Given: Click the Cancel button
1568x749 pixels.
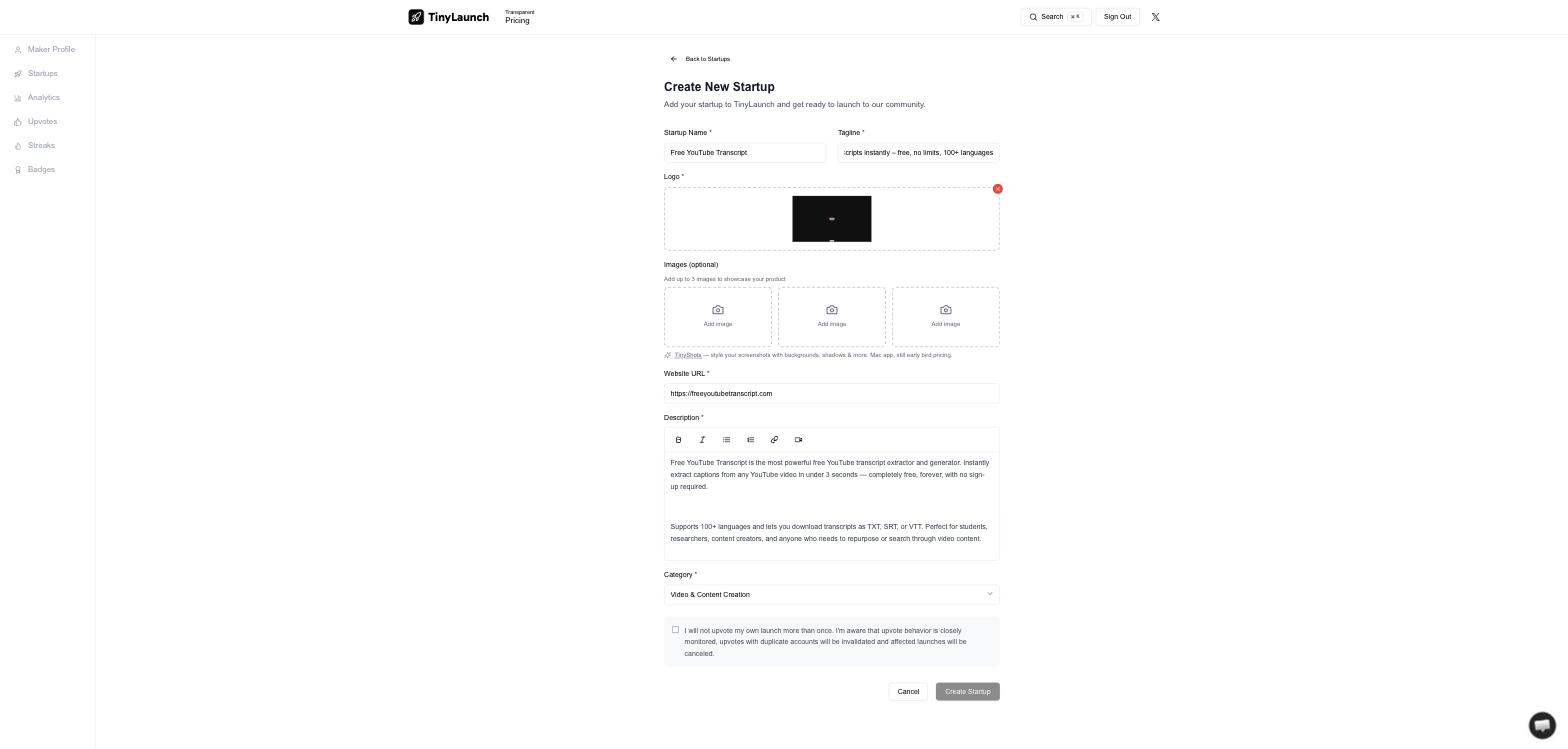Looking at the screenshot, I should [908, 692].
